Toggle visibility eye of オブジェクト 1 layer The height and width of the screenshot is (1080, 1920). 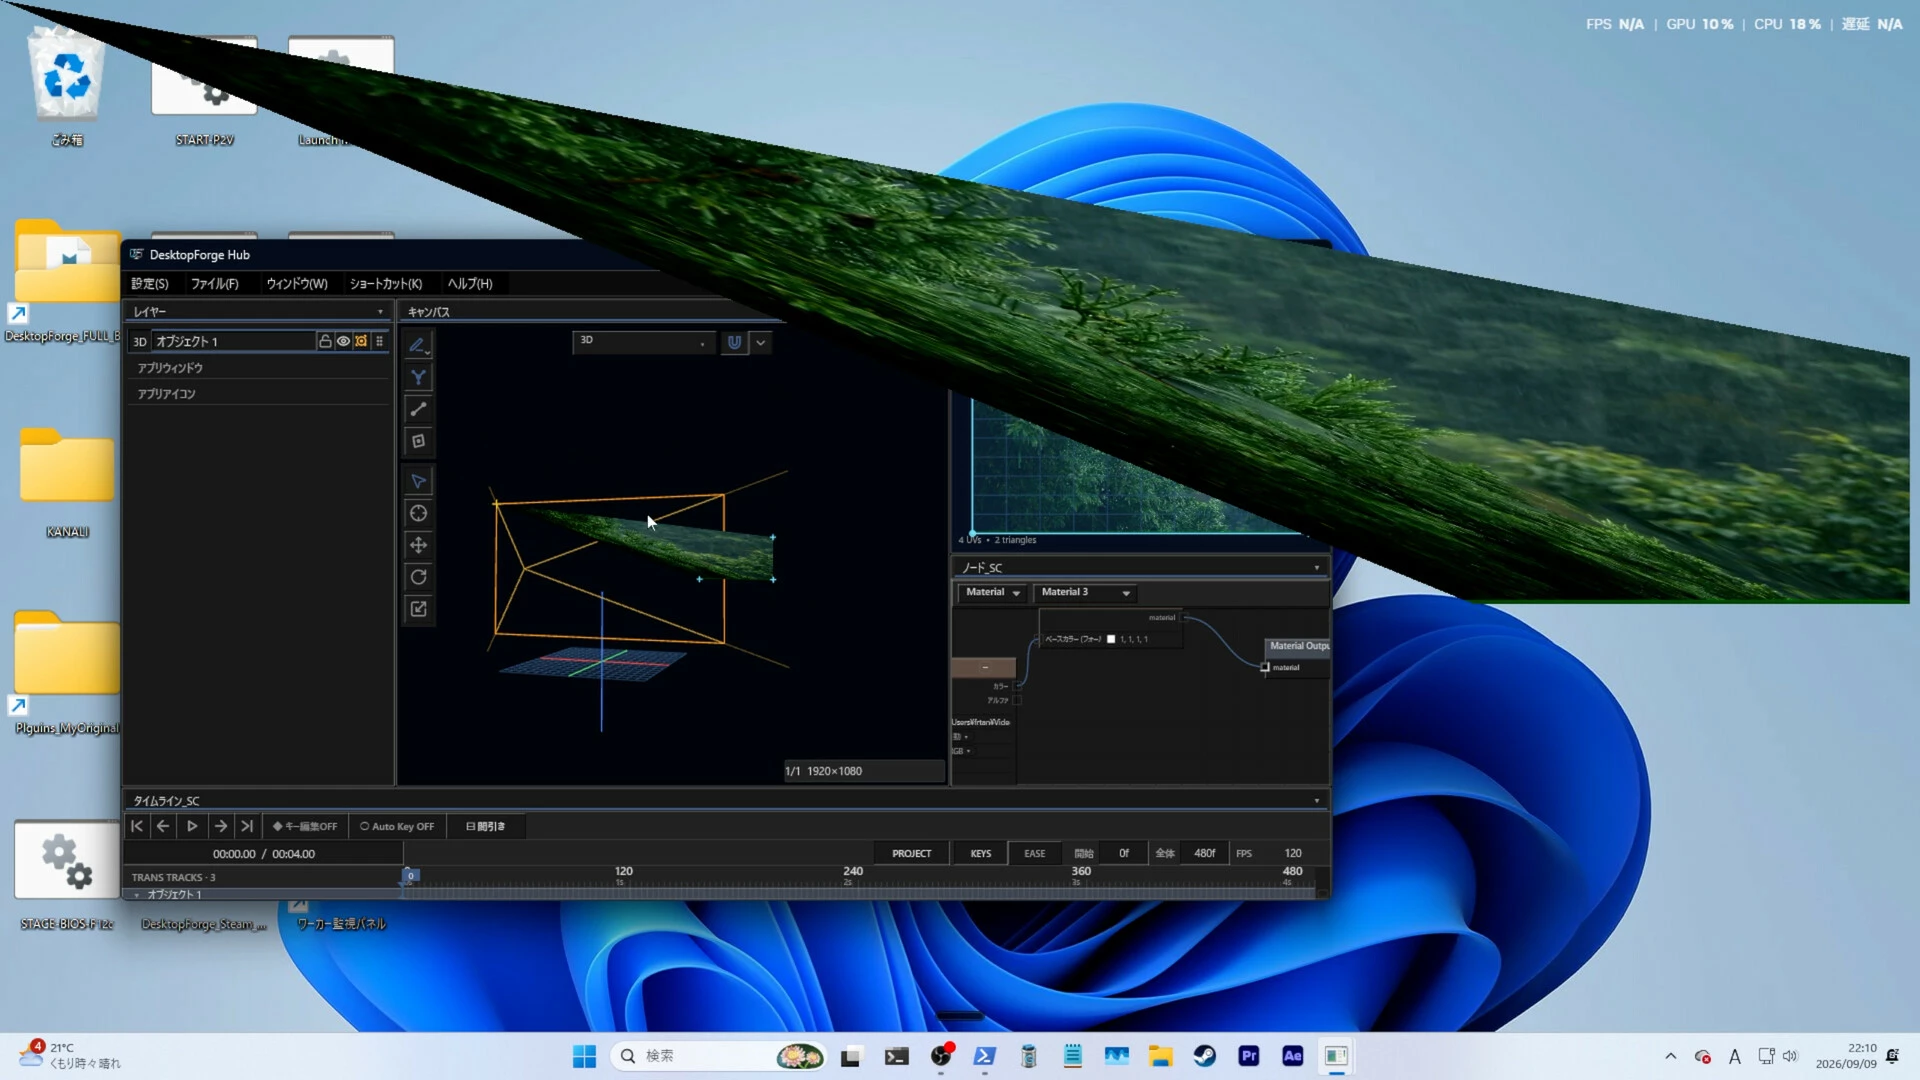click(343, 341)
